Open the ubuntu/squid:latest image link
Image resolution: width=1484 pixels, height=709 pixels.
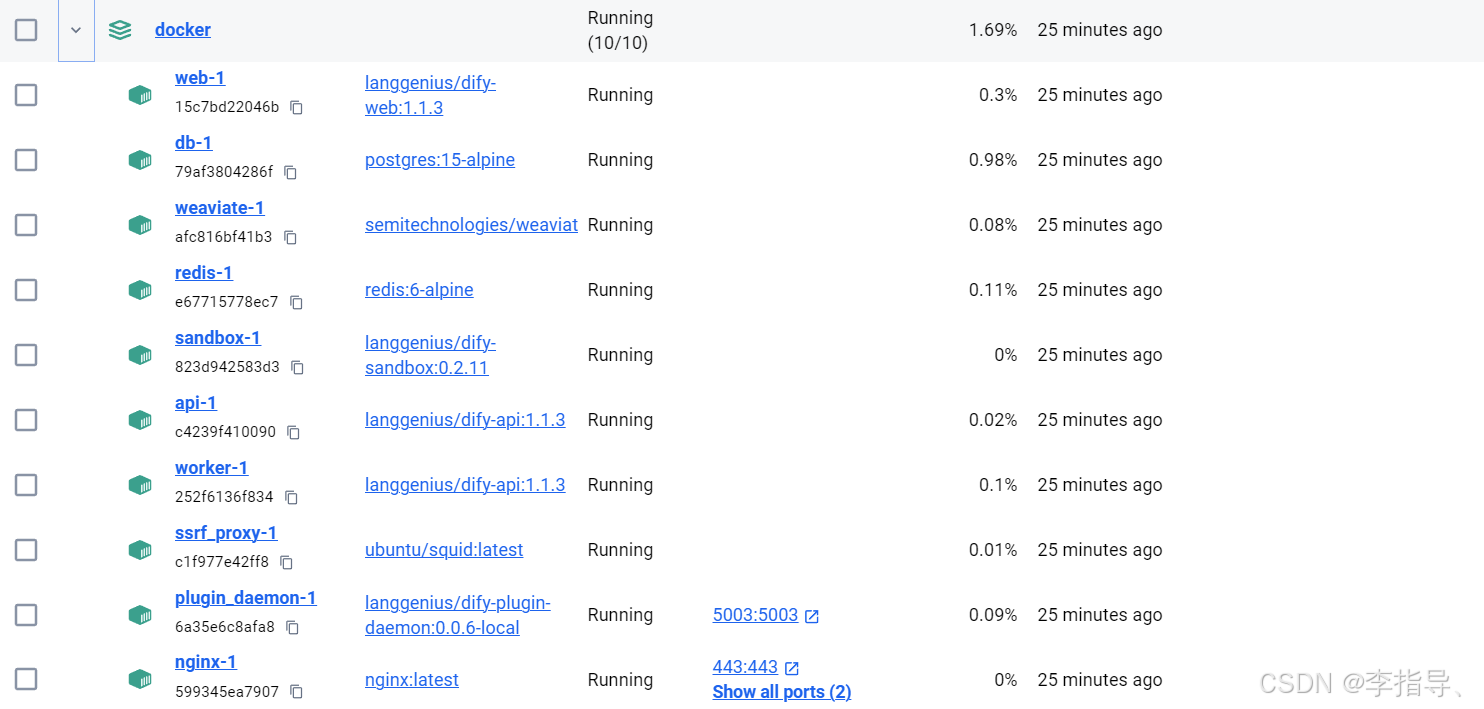(x=444, y=550)
